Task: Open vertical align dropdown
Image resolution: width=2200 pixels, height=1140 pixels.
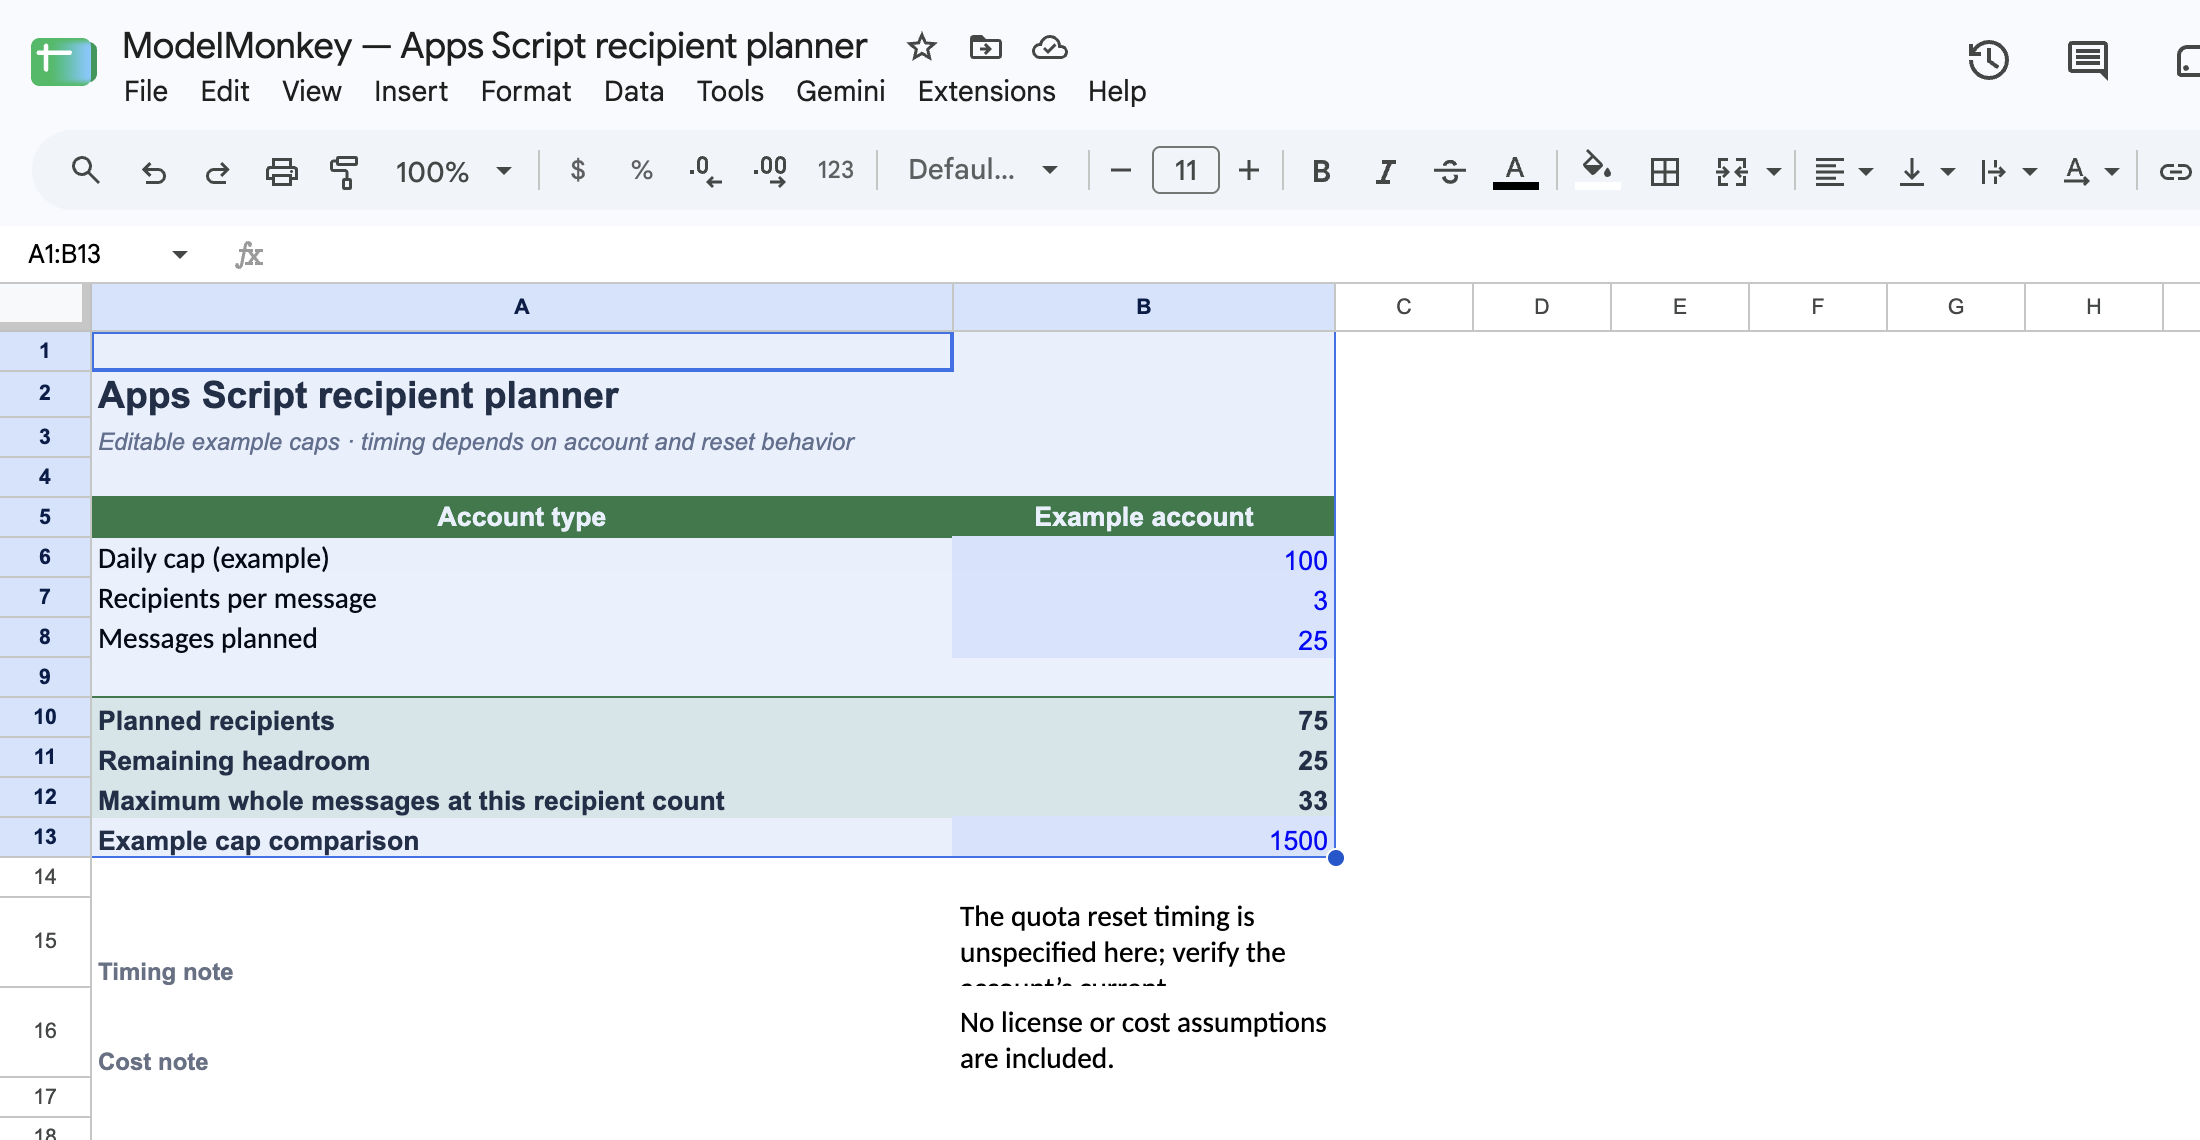Action: pos(1926,172)
